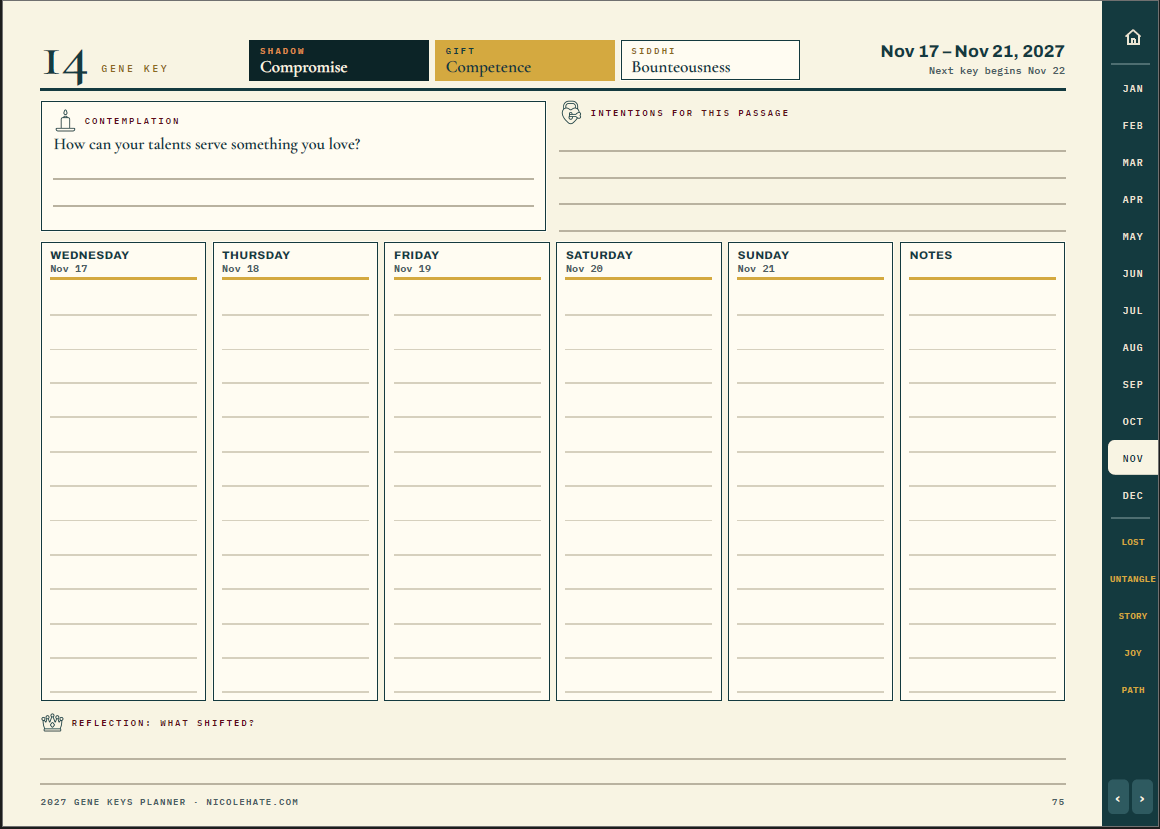Click page number 75
The image size is (1160, 829).
[x=1058, y=802]
